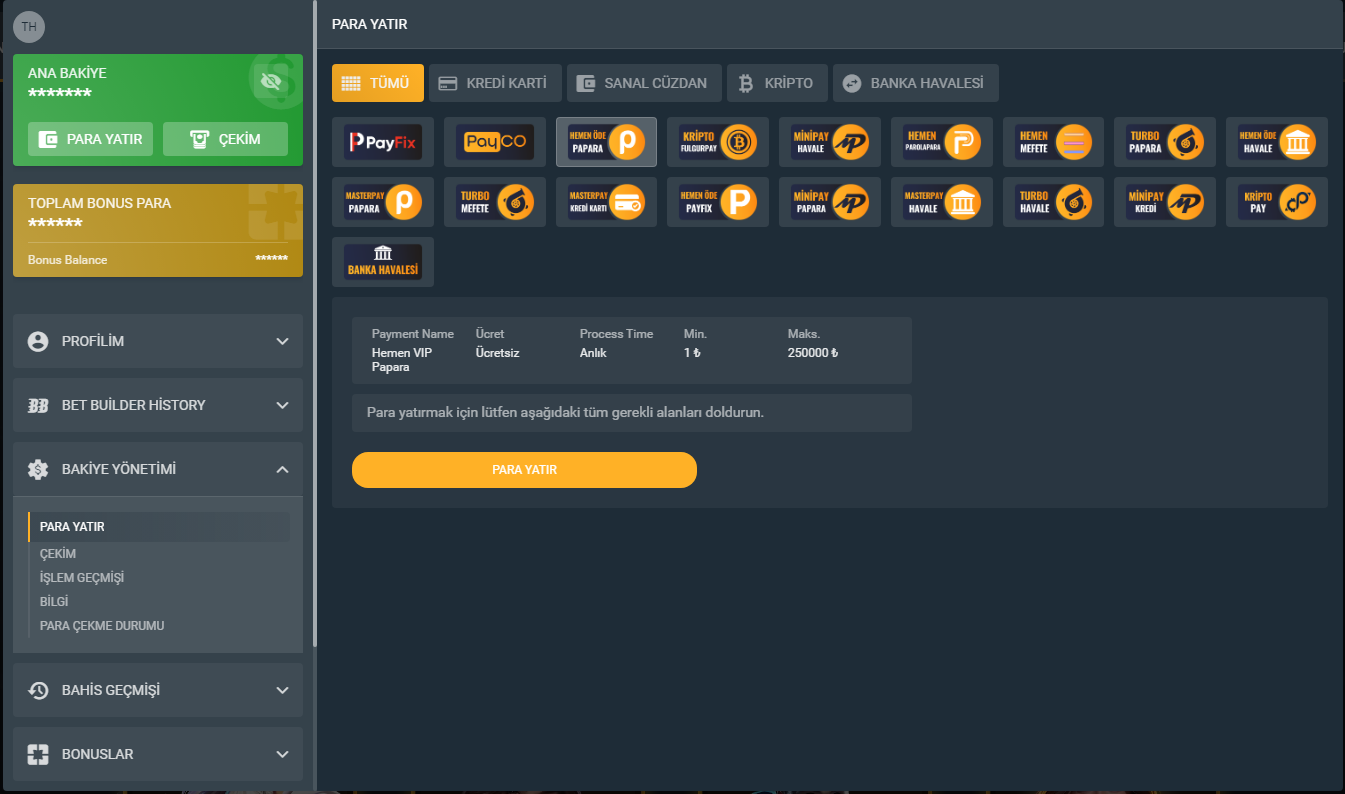
Task: Filter by Kredi Kartı tab
Action: tap(495, 83)
